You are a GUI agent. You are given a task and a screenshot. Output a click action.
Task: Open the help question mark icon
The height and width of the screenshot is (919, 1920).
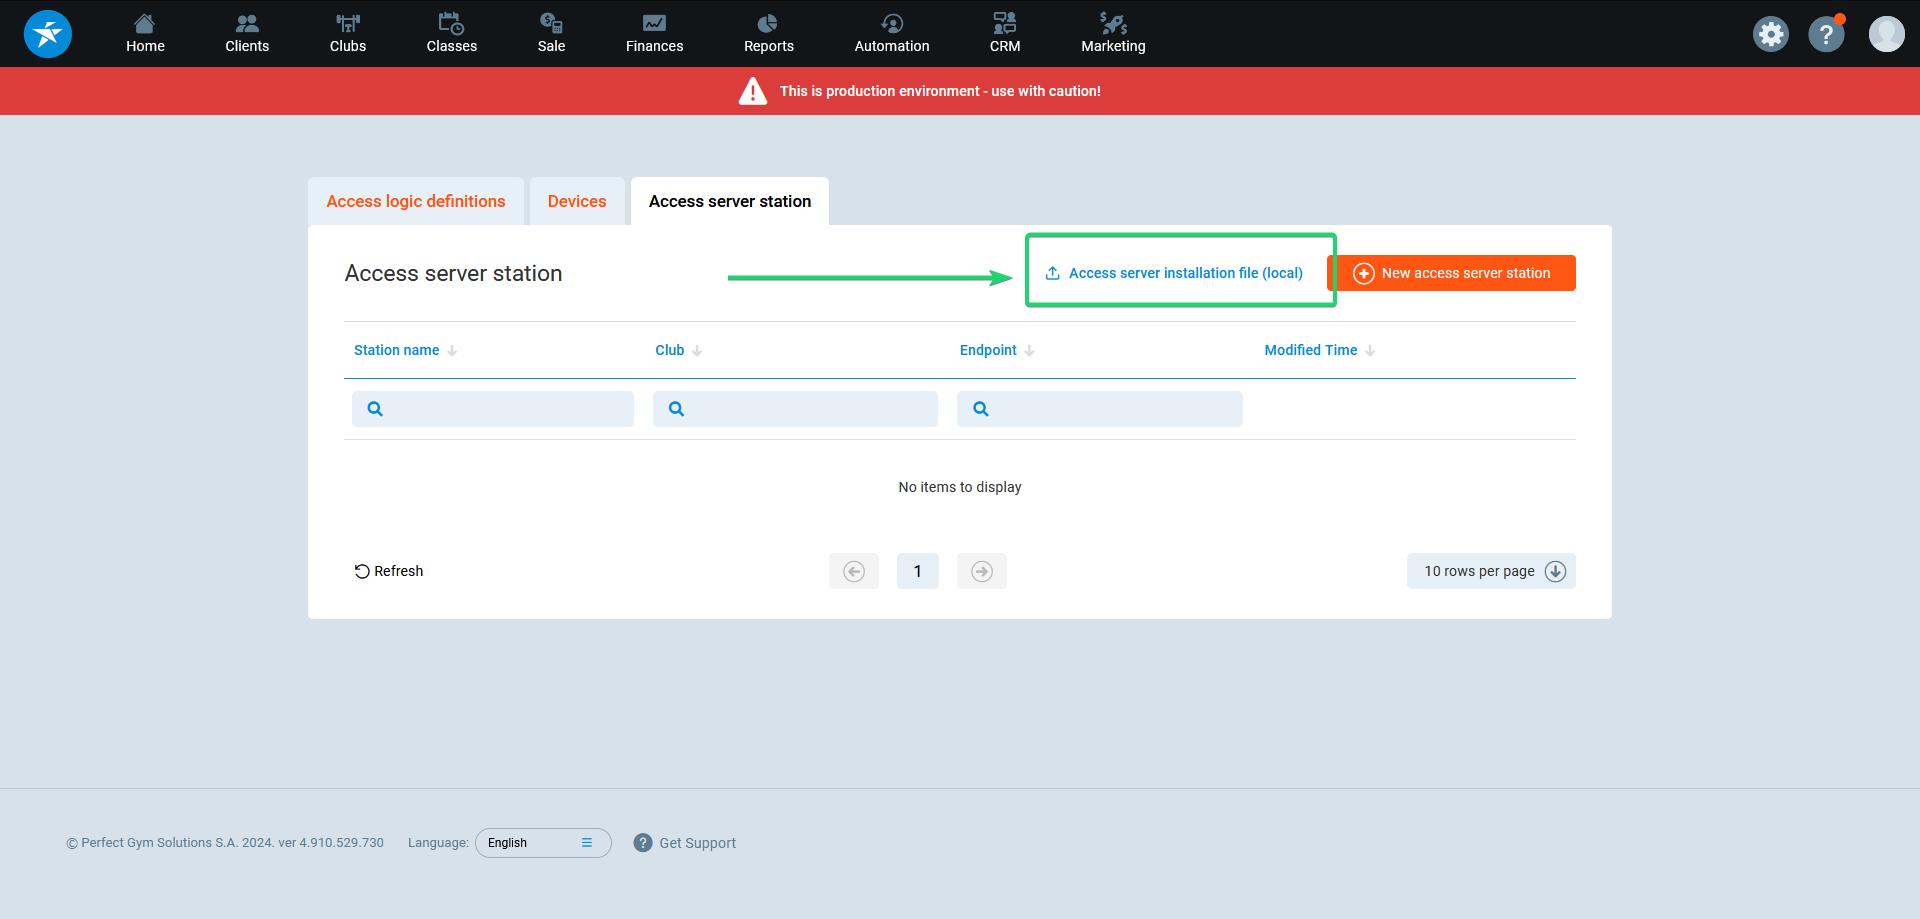1825,34
